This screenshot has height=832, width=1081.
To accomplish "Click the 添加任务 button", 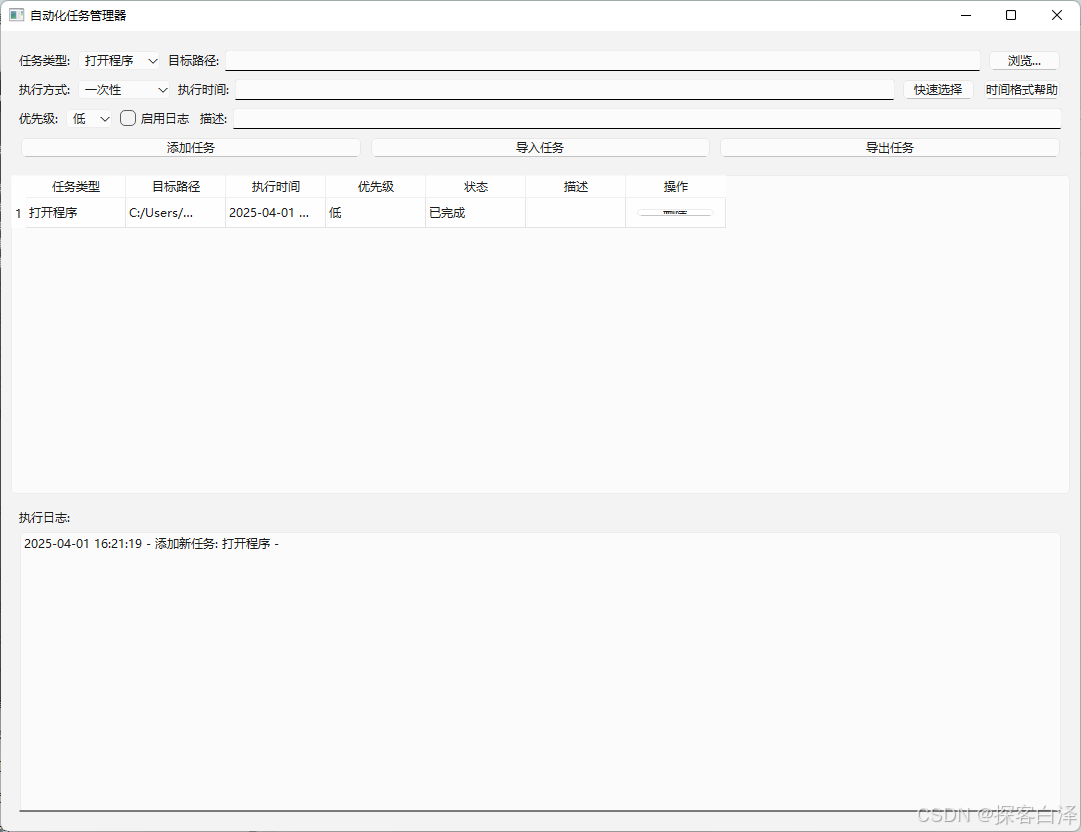I will [x=190, y=147].
